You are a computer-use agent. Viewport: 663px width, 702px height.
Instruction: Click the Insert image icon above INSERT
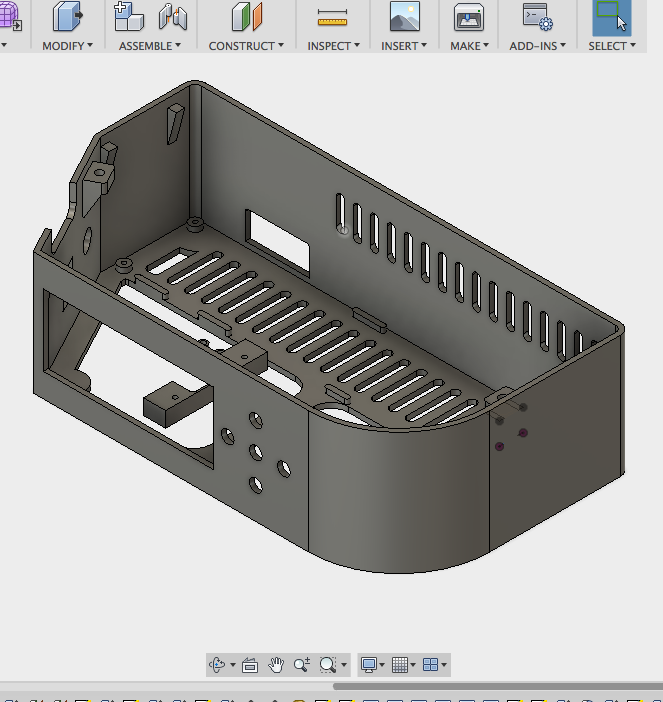[x=405, y=16]
